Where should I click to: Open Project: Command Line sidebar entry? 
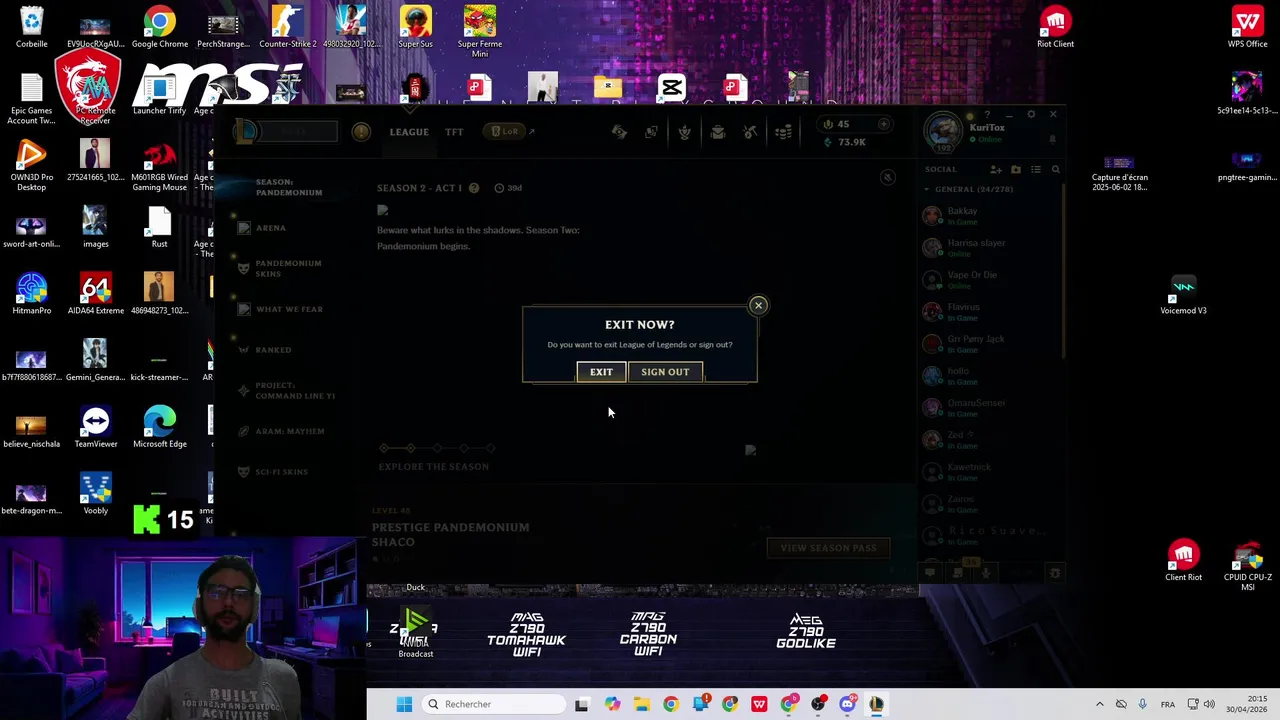(295, 390)
